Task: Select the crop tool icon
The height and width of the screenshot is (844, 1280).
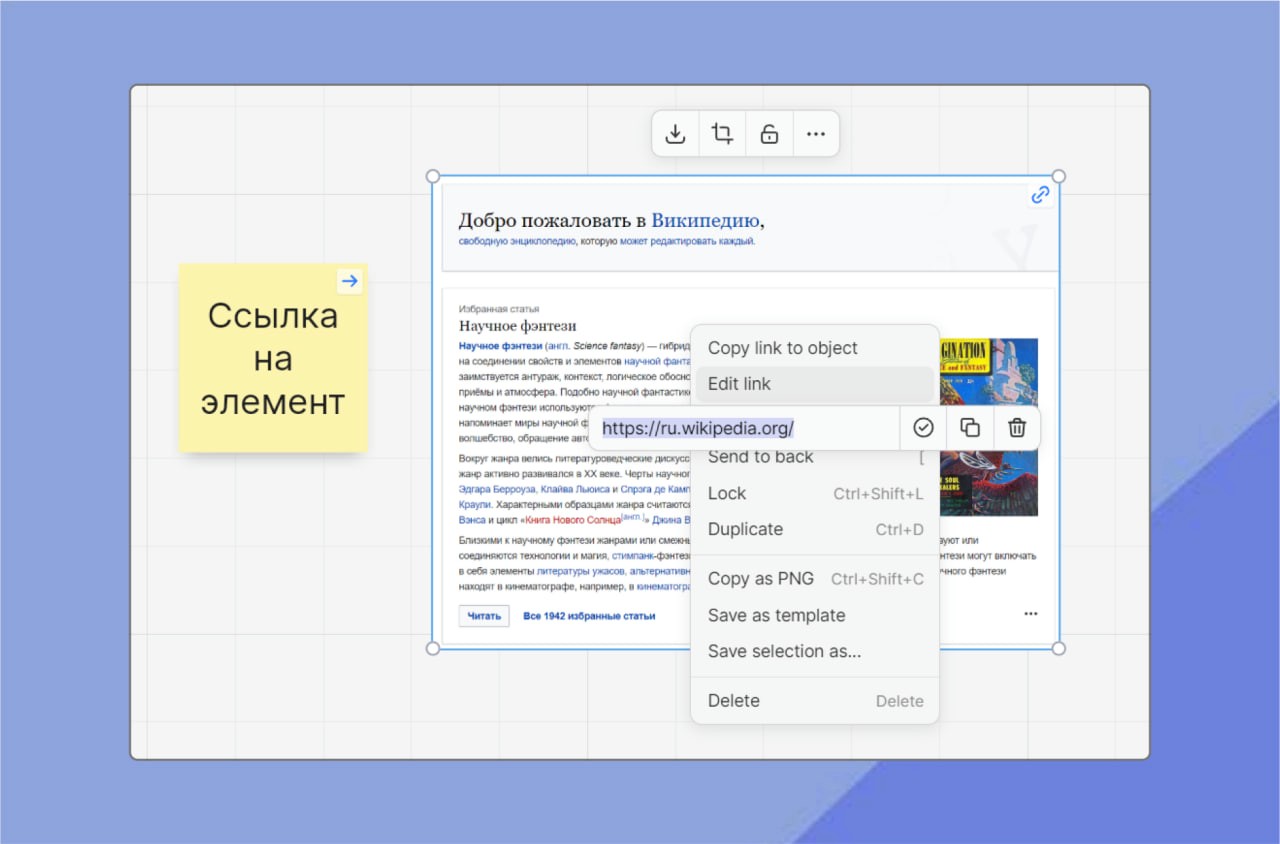Action: point(722,134)
